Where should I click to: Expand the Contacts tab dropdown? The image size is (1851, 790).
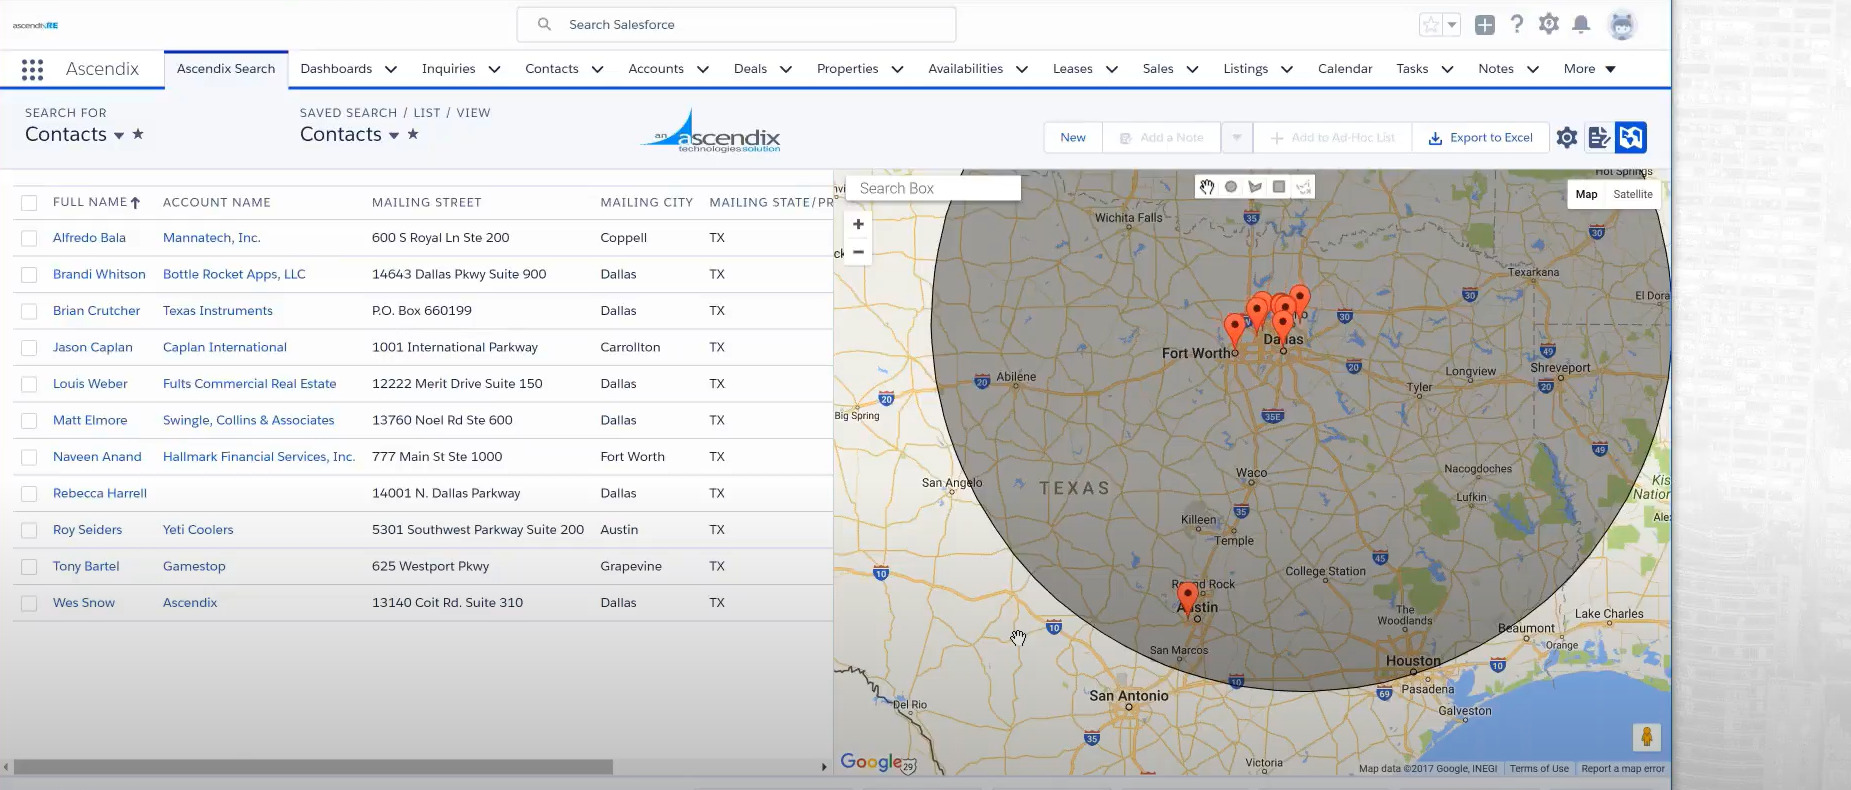pos(597,69)
